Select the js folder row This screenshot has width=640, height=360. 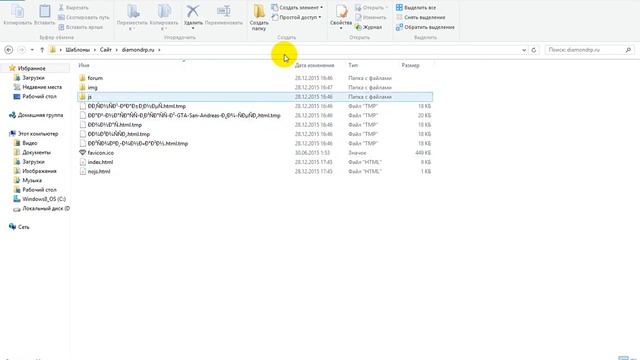click(x=255, y=97)
